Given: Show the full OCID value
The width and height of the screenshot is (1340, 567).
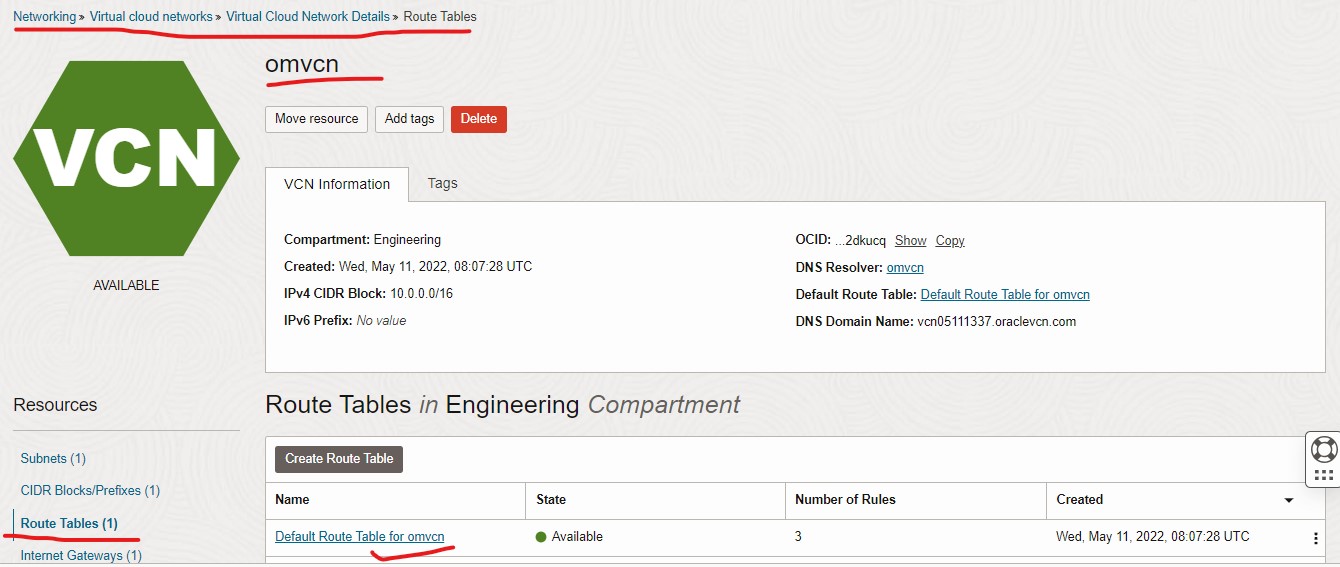Looking at the screenshot, I should coord(910,241).
